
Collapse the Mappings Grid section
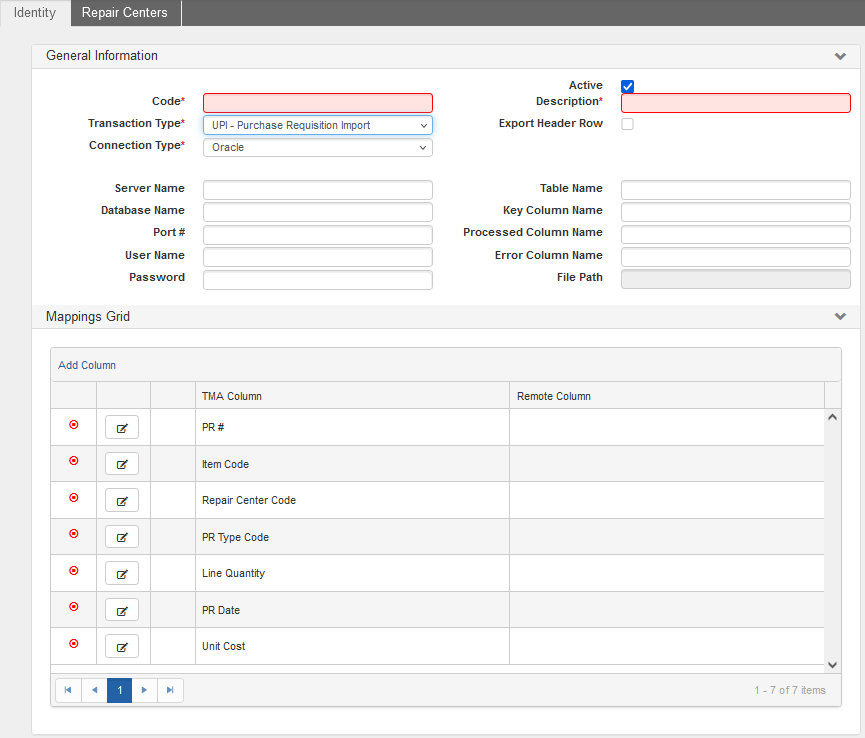840,317
